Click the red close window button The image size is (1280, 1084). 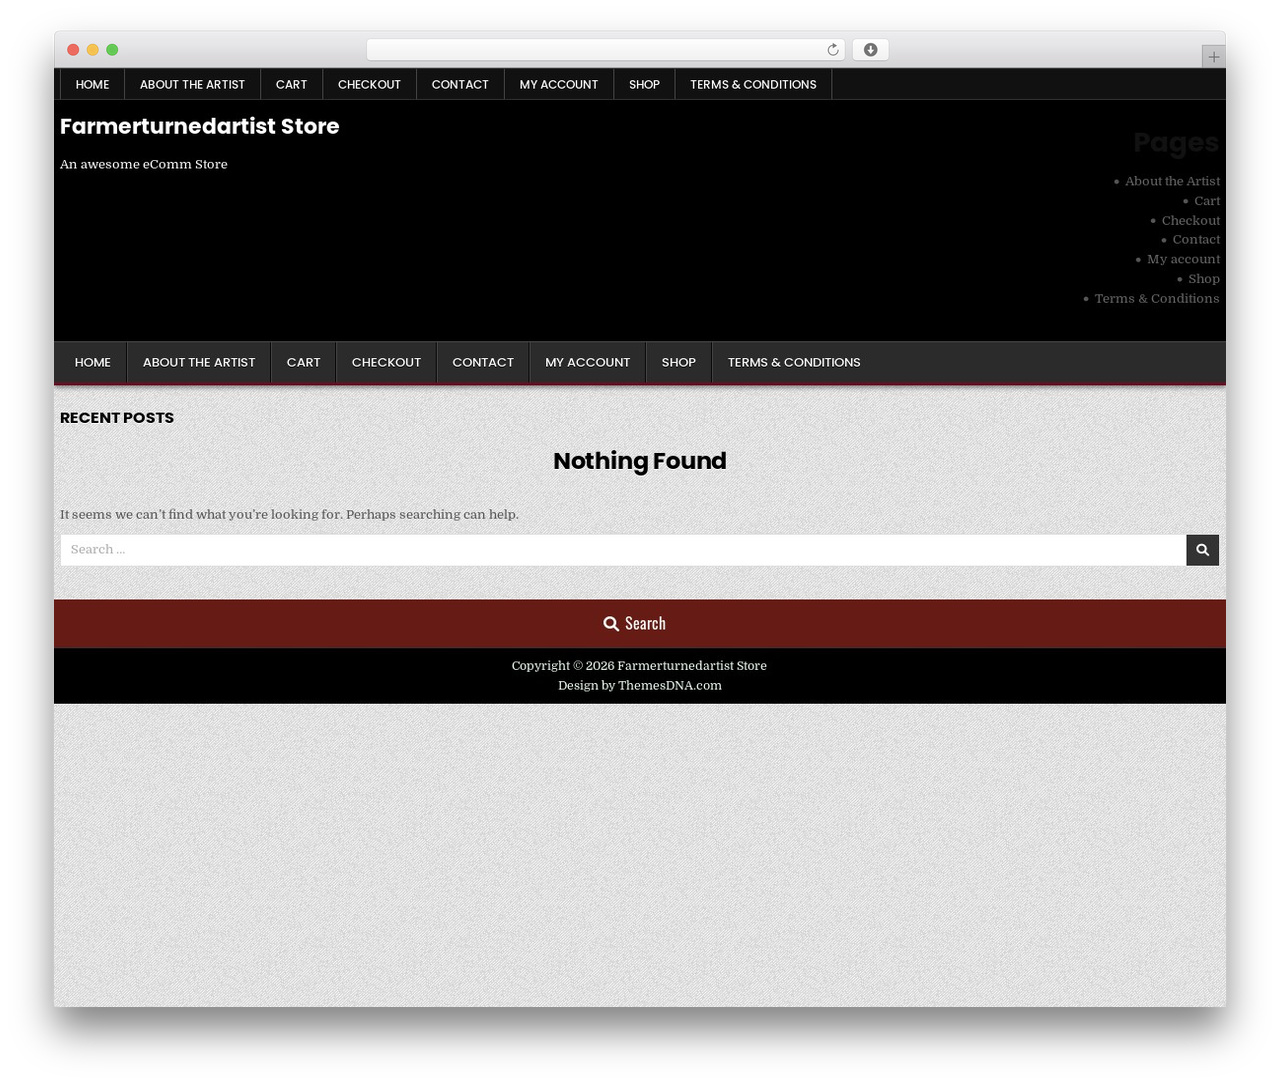pos(73,50)
